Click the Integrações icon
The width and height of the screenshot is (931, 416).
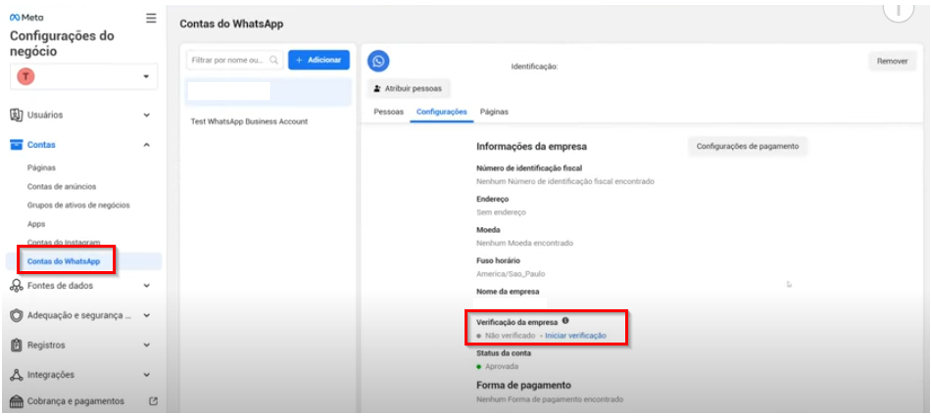coord(17,375)
